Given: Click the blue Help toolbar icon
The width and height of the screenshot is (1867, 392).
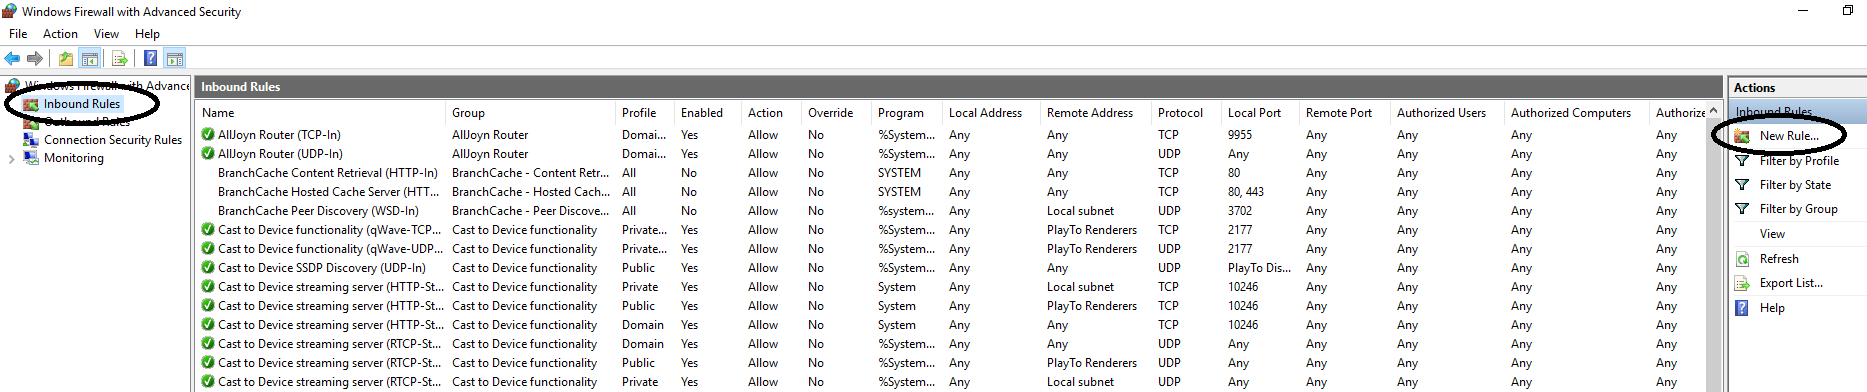Looking at the screenshot, I should pyautogui.click(x=150, y=58).
